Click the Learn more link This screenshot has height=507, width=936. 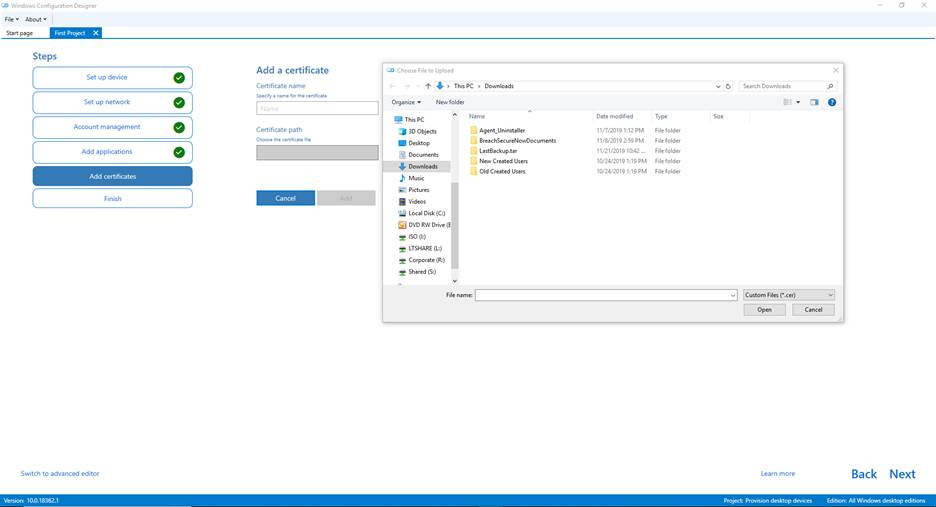(x=778, y=474)
